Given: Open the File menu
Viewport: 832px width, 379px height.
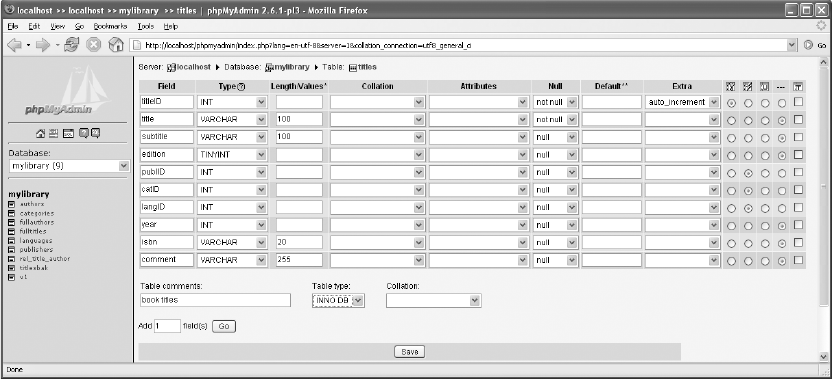Looking at the screenshot, I should tap(13, 26).
